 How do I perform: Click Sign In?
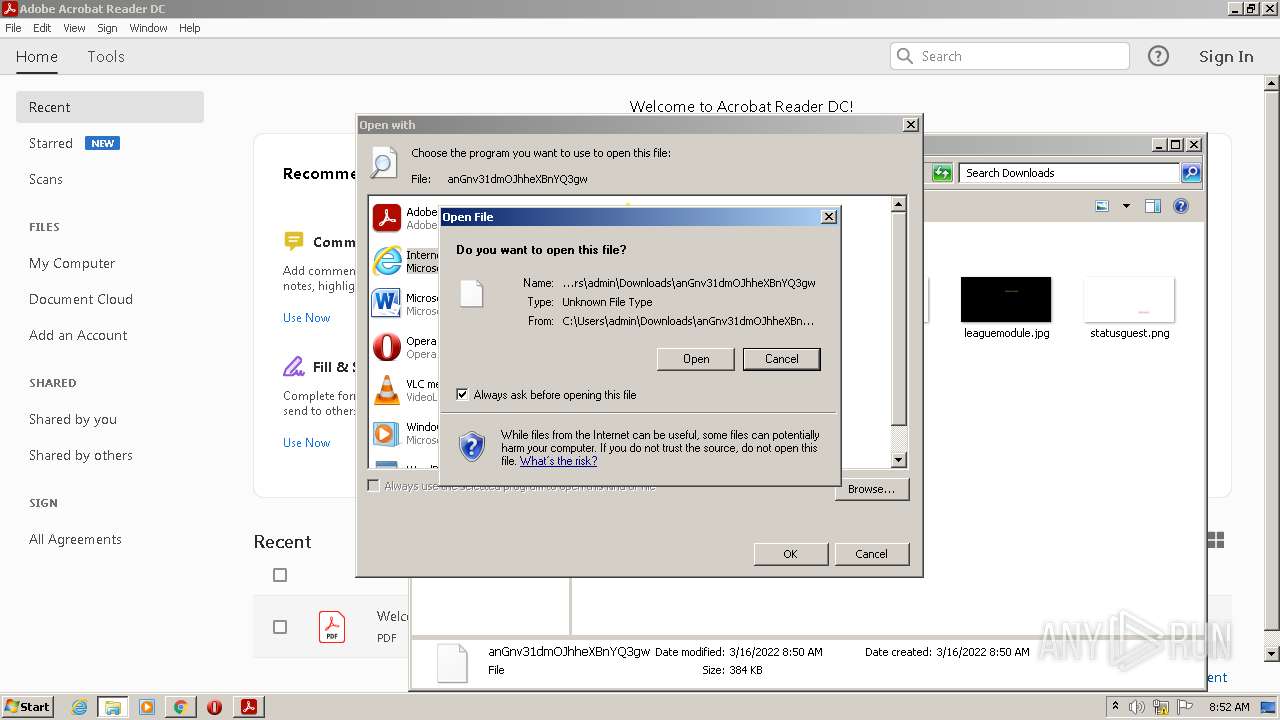(x=1226, y=57)
